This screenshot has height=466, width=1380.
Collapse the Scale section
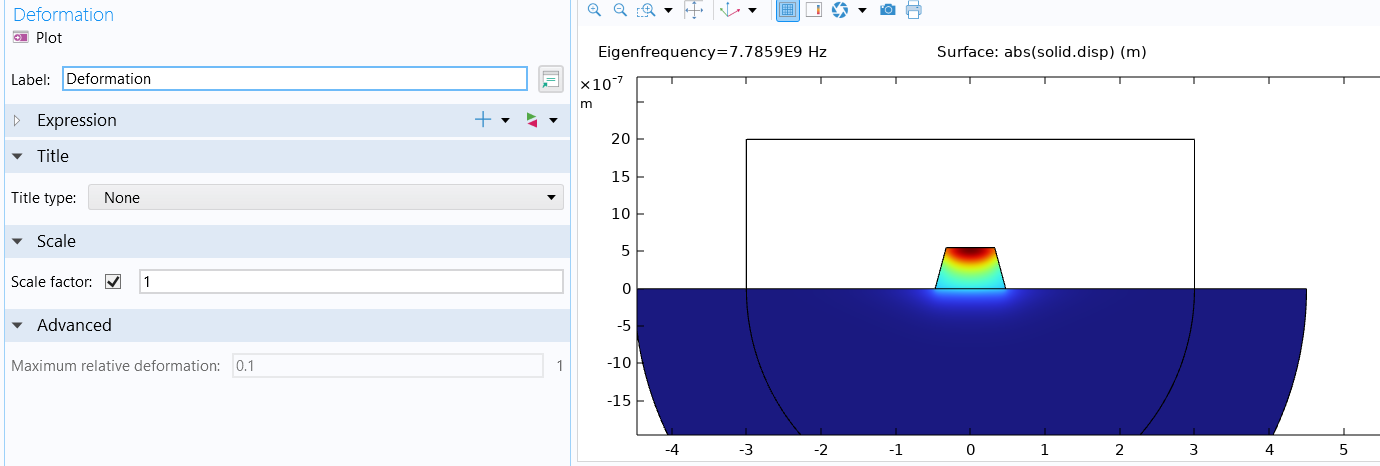(17, 242)
